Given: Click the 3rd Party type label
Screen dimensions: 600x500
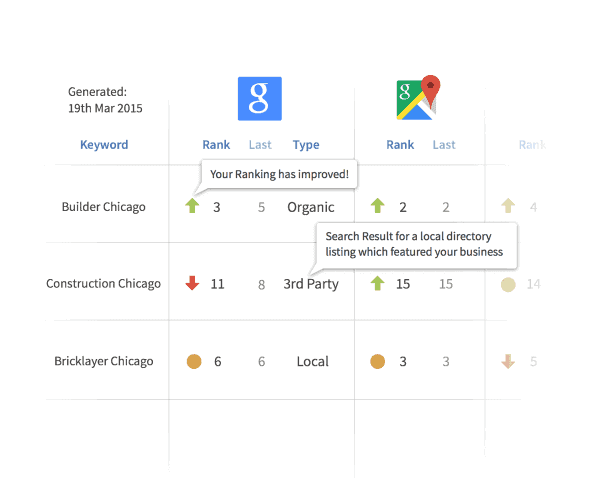Looking at the screenshot, I should [311, 284].
